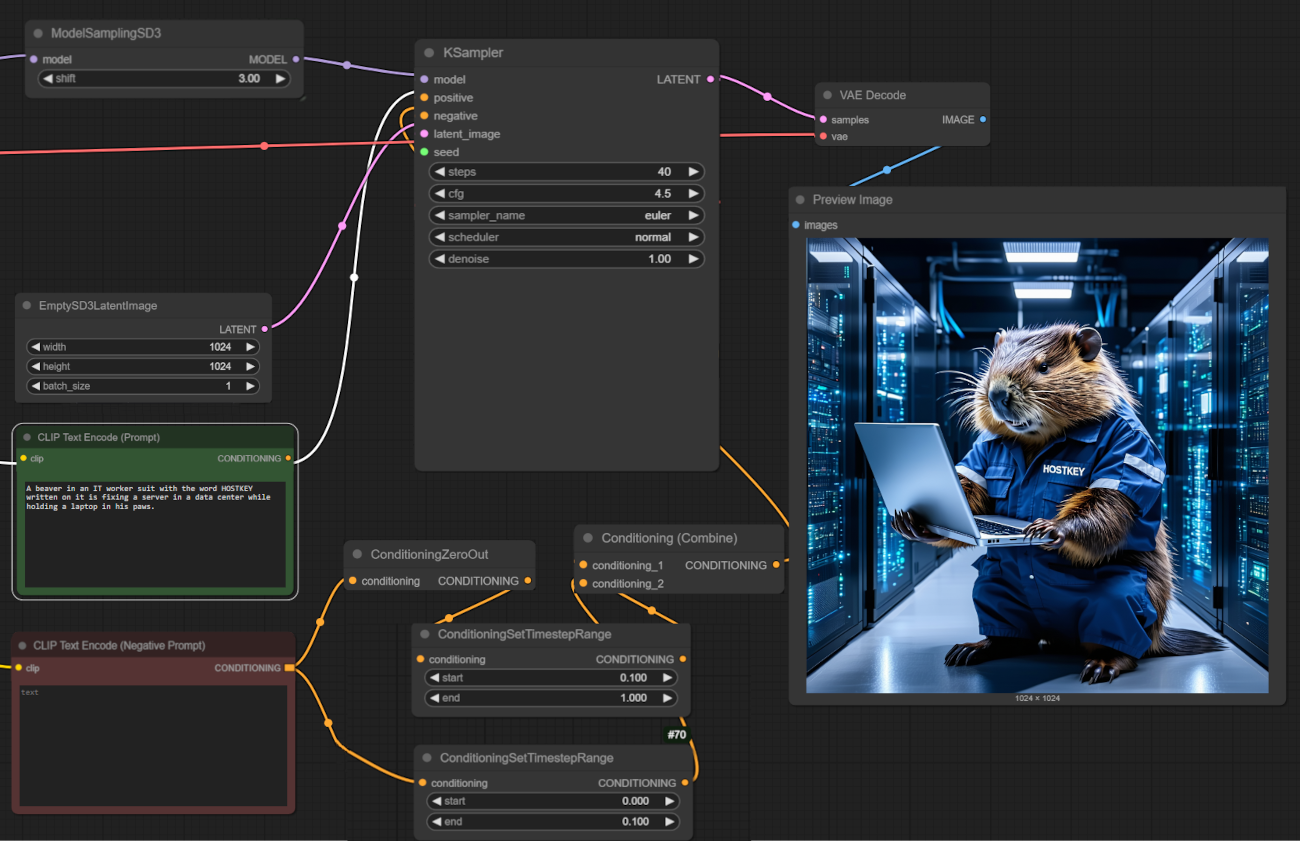Viewport: 1300px width, 841px height.
Task: Collapse the ModelSamplingSD3 node
Action: coord(37,34)
